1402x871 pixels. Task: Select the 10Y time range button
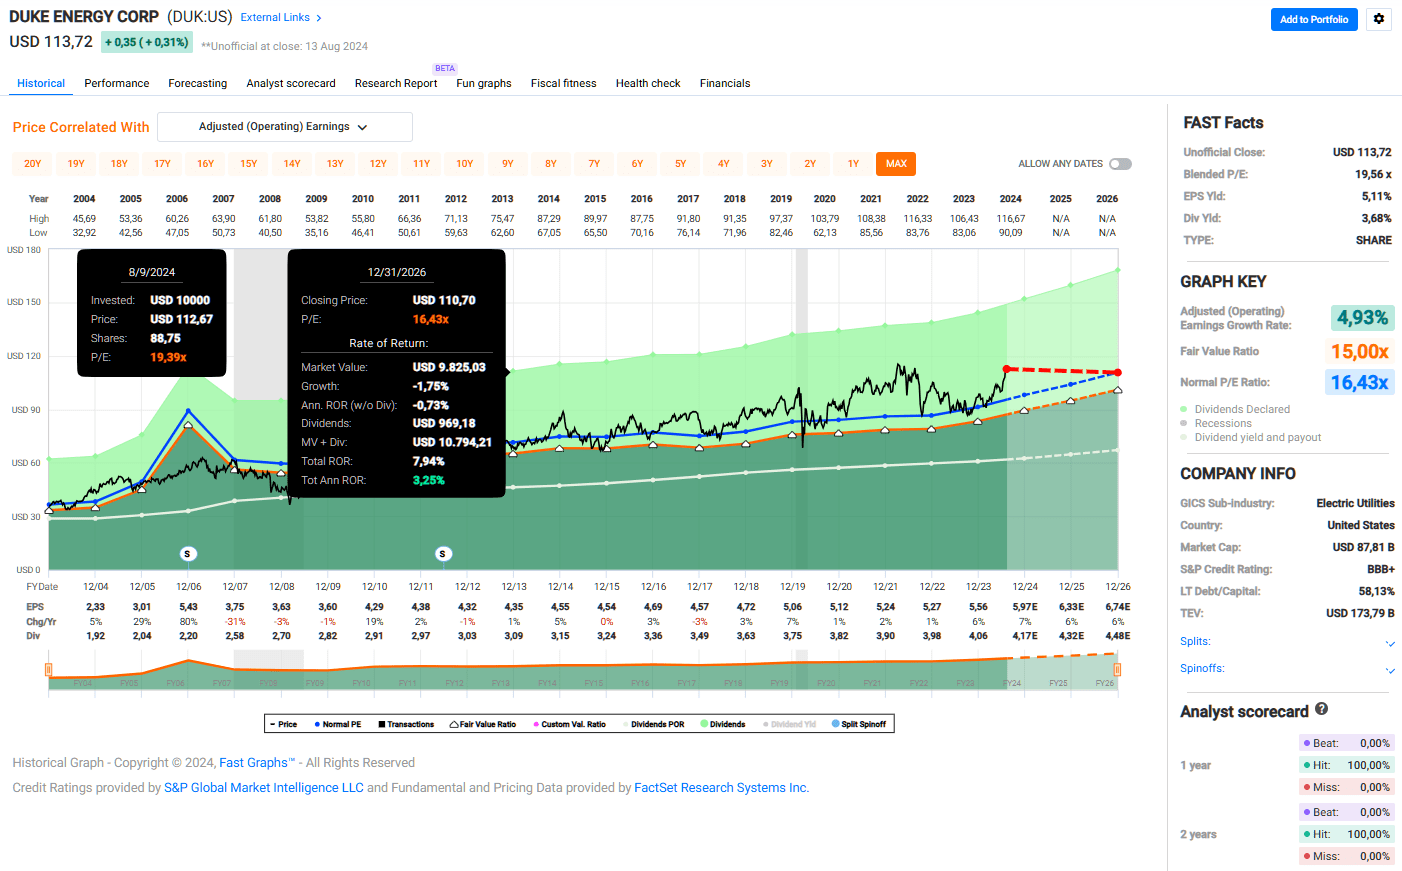tap(464, 163)
